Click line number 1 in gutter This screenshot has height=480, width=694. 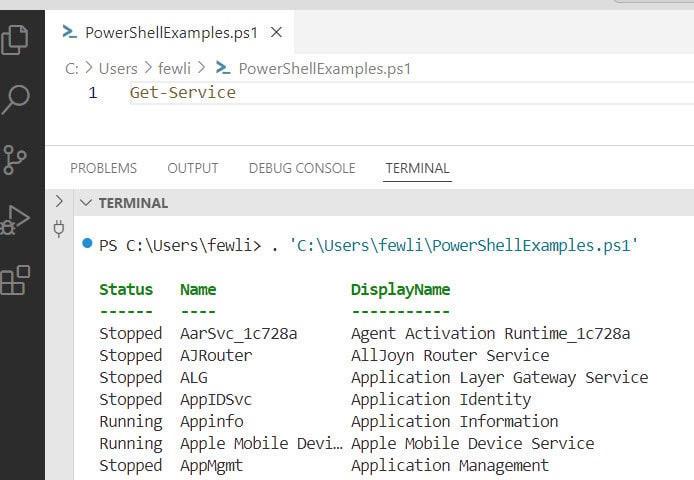point(93,93)
